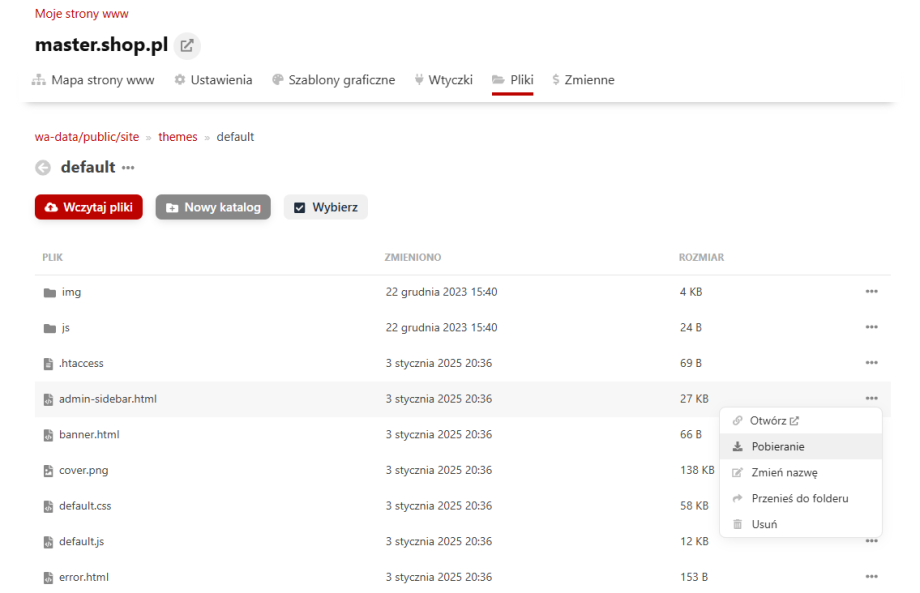Click the cover.png image file icon
The width and height of the screenshot is (920, 593).
(48, 471)
